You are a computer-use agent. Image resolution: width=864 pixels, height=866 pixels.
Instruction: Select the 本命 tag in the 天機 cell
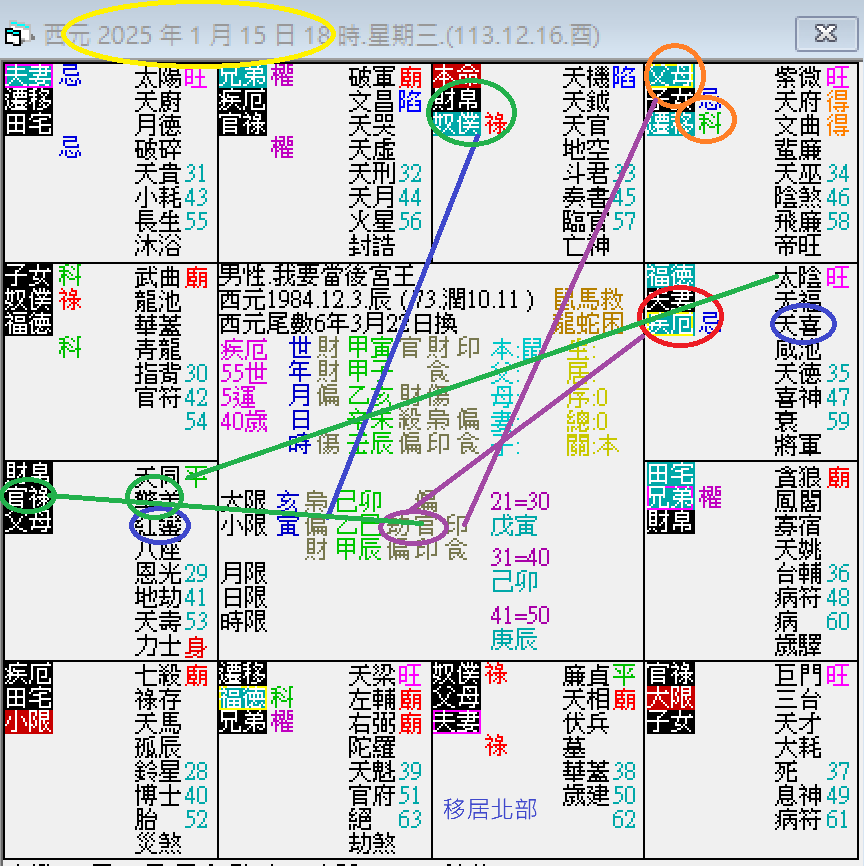click(457, 73)
